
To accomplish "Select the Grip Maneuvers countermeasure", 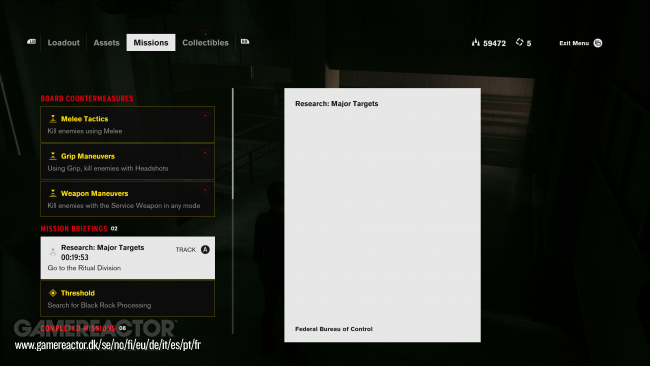I will (x=128, y=162).
